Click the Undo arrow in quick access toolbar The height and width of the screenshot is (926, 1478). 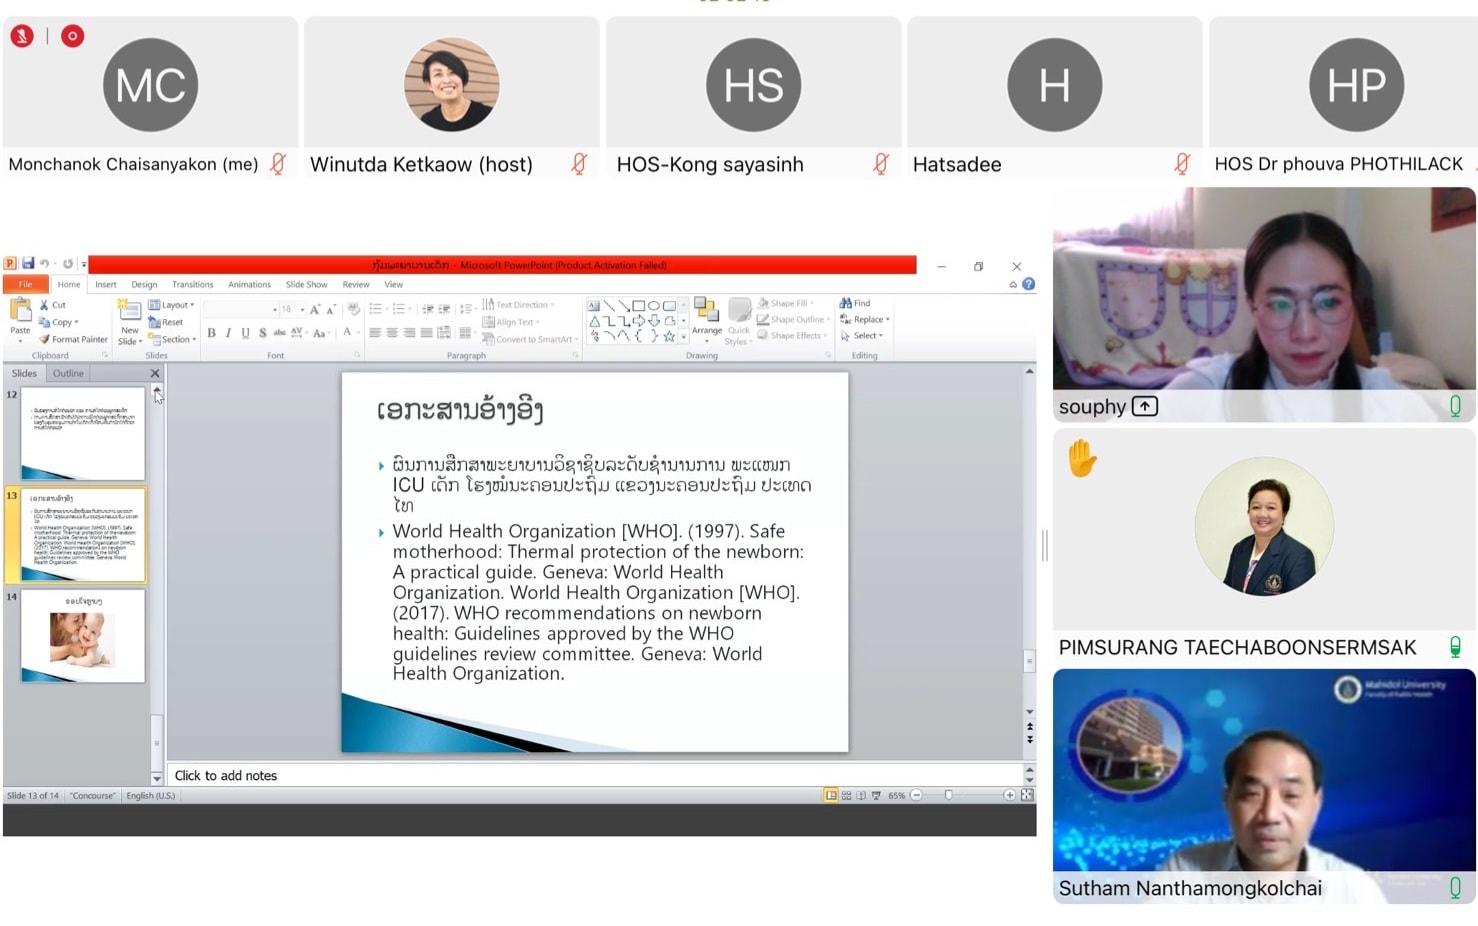tap(45, 264)
